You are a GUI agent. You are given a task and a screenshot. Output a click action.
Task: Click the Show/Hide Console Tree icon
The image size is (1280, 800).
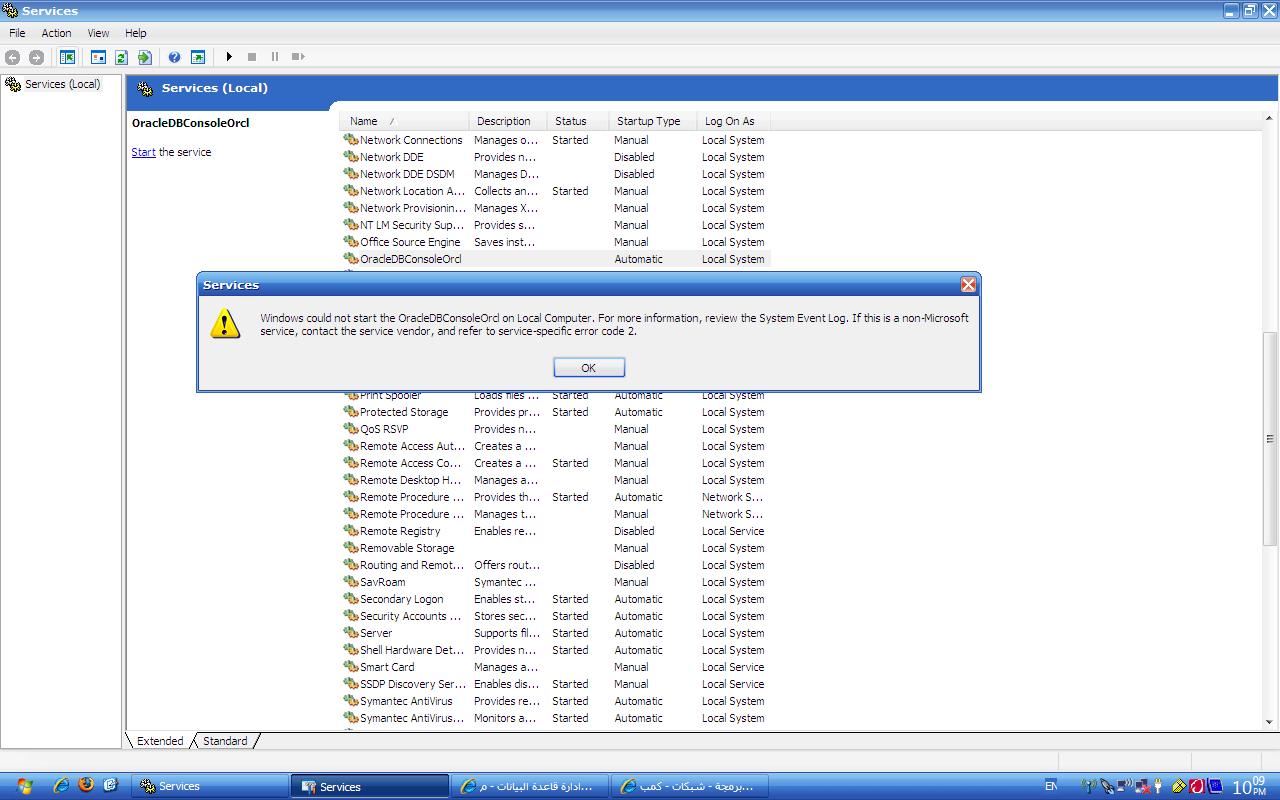click(67, 57)
